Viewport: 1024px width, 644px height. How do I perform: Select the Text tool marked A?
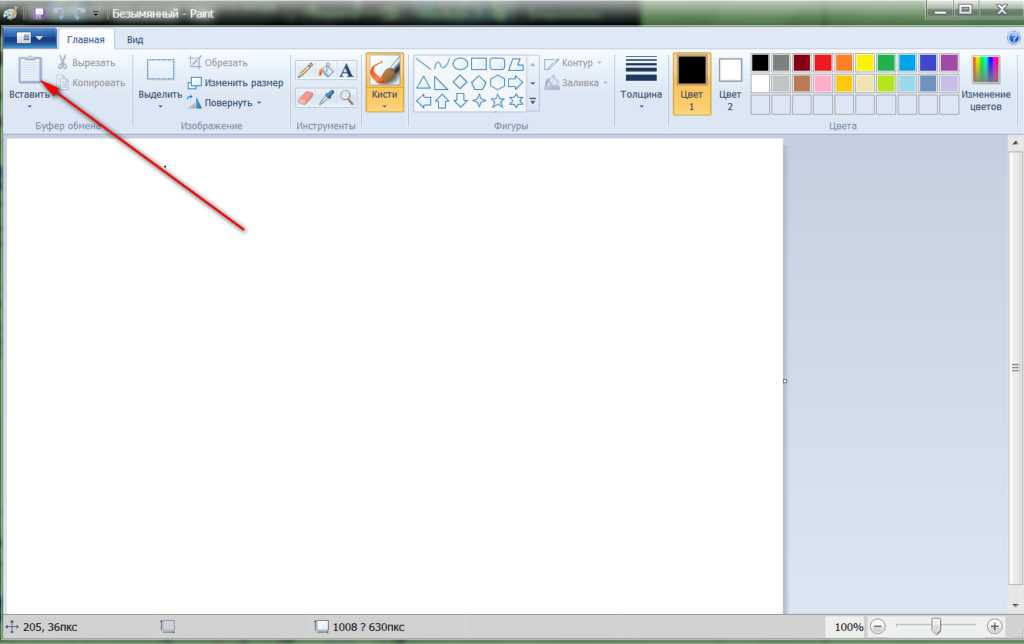347,70
